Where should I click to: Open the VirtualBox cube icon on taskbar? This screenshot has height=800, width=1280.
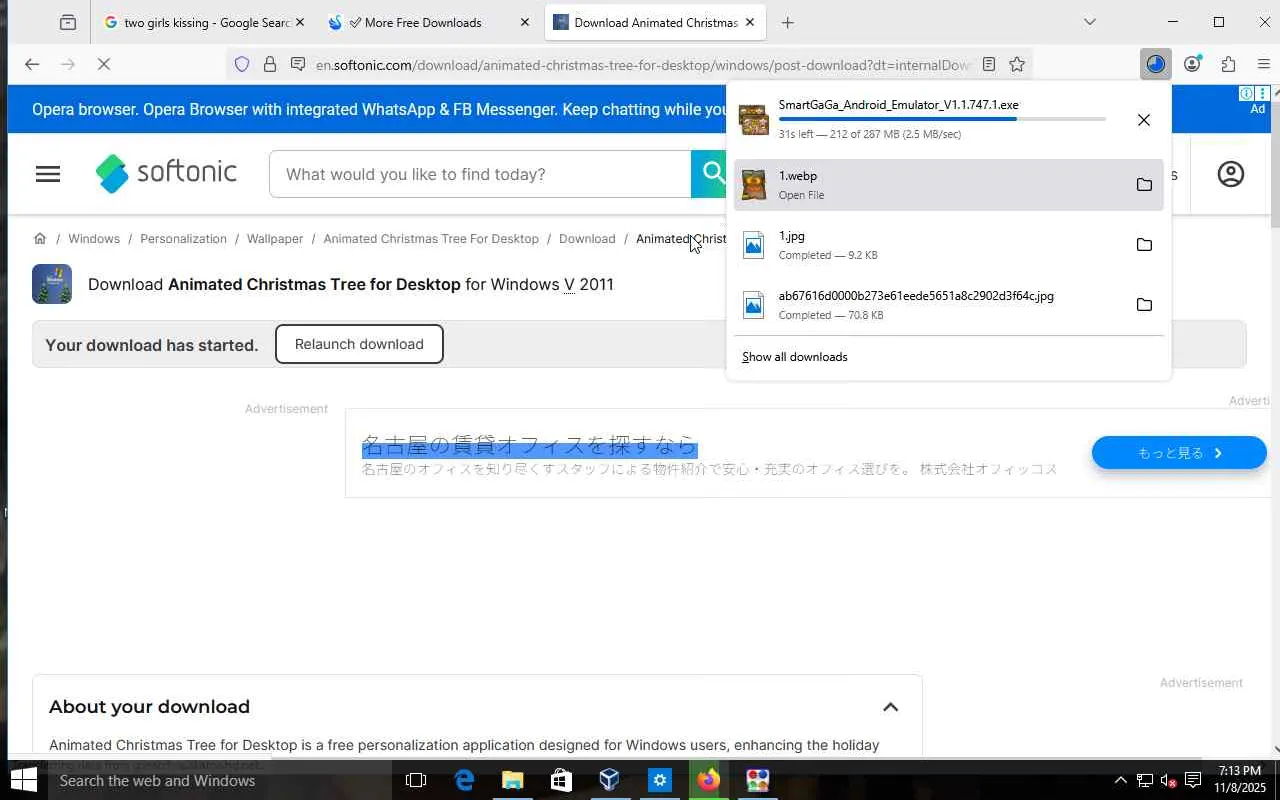(x=609, y=780)
